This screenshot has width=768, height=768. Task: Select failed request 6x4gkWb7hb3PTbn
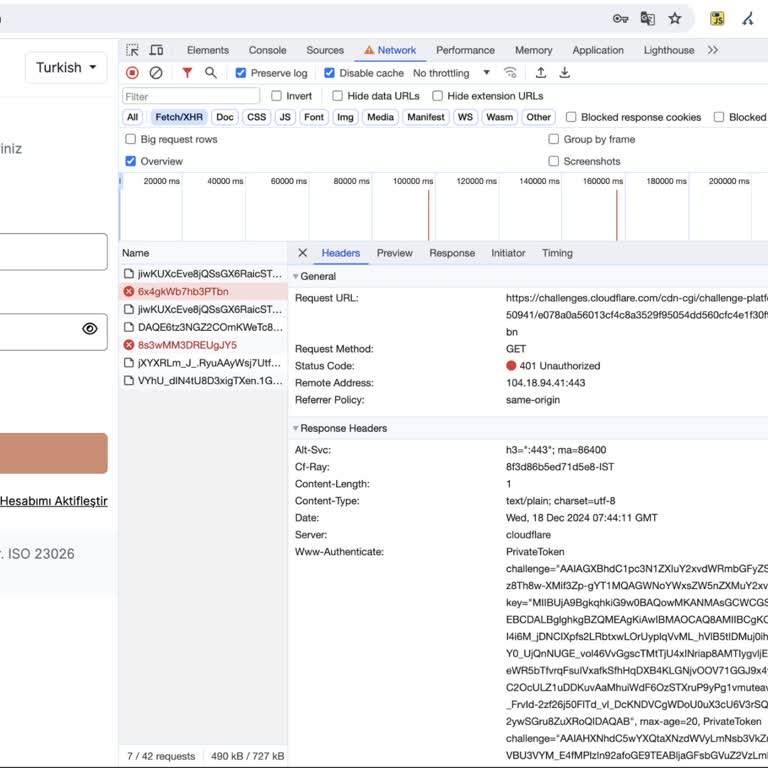(x=203, y=291)
